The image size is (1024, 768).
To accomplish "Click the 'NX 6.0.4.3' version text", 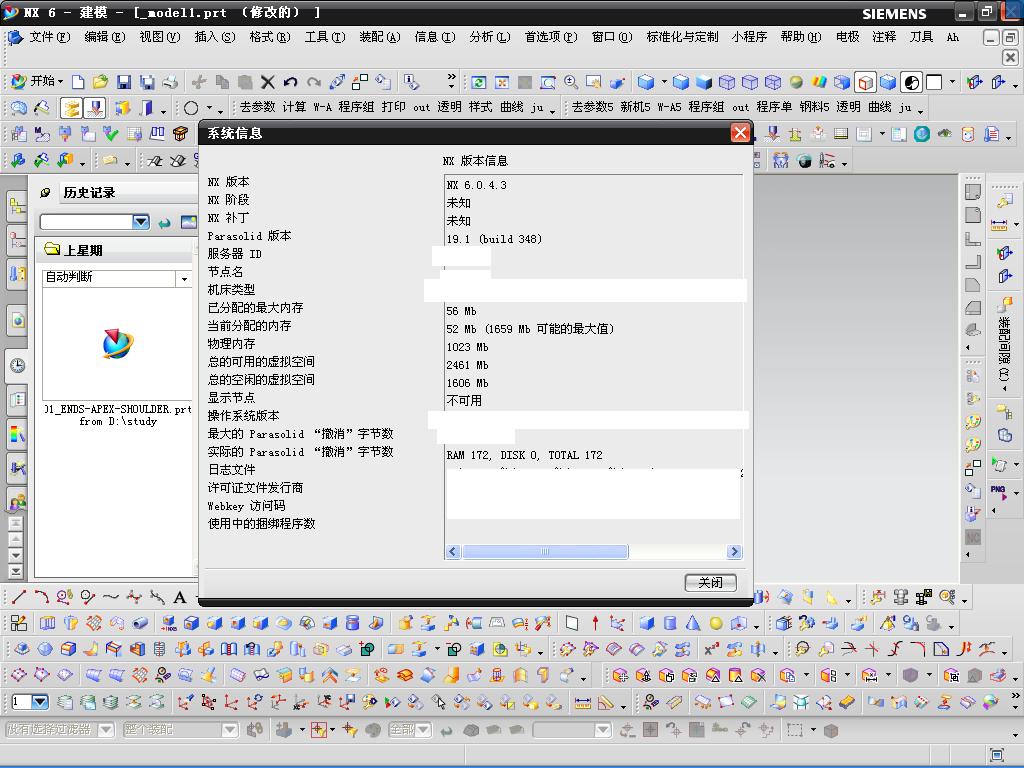I will click(x=477, y=185).
